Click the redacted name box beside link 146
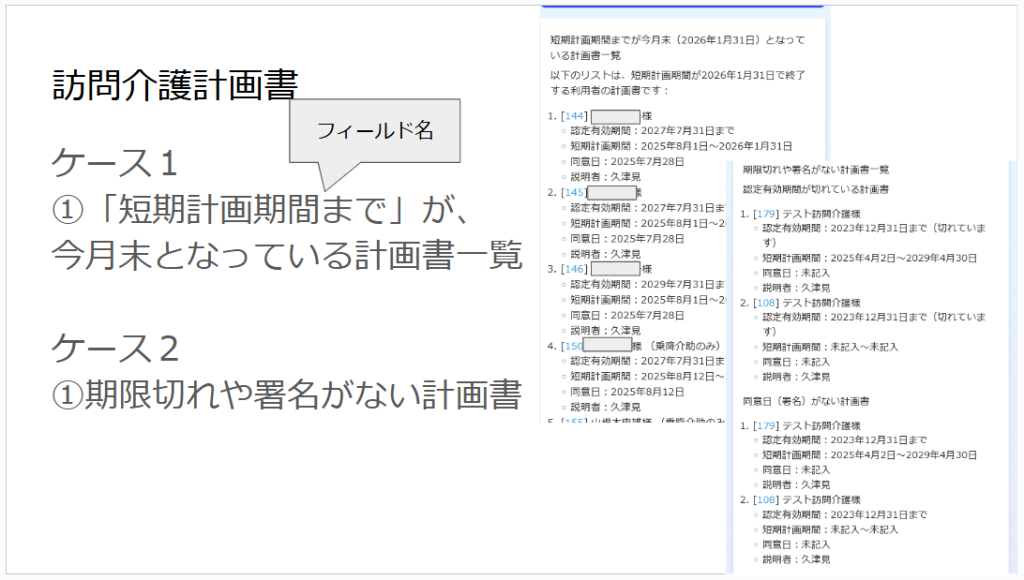 615,269
